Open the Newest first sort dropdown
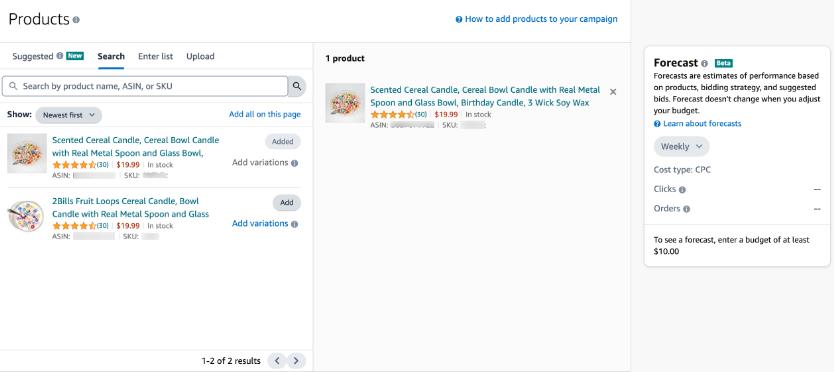The width and height of the screenshot is (834, 372). pos(69,115)
